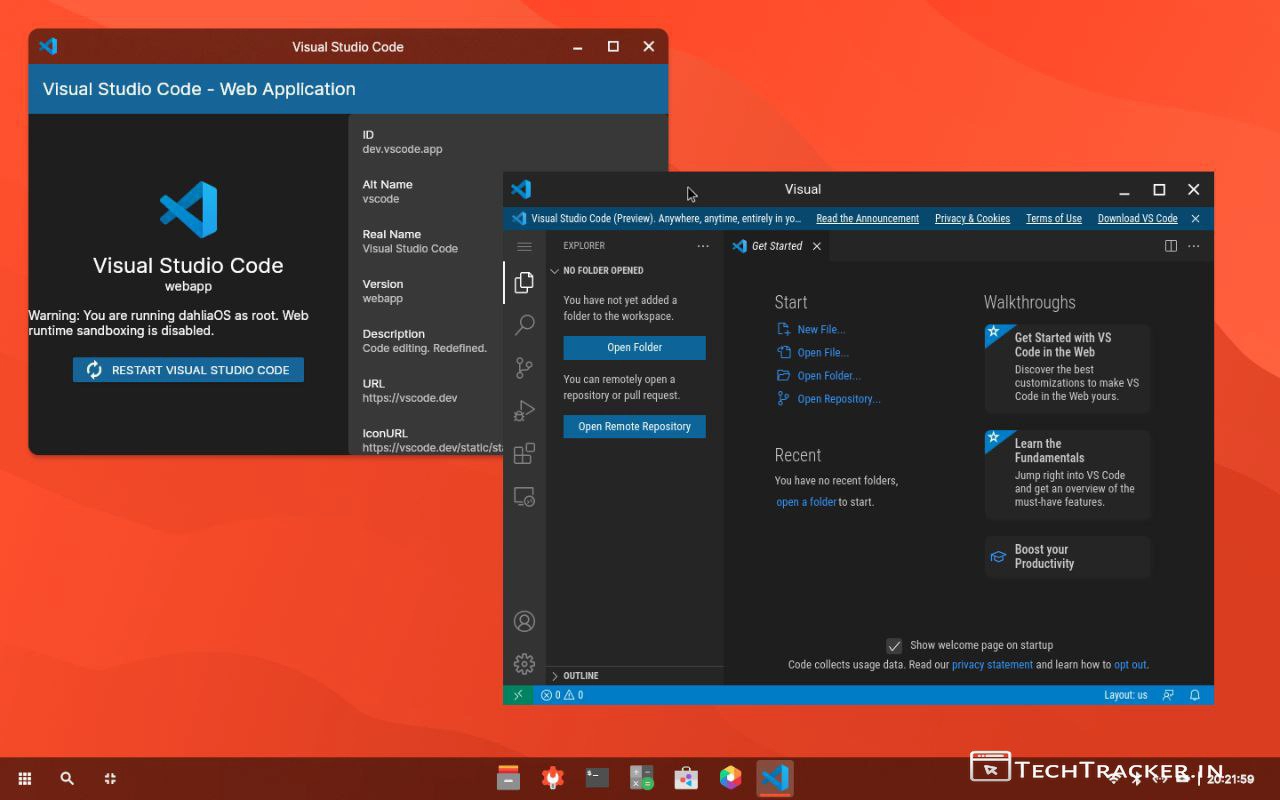Open Explorer views and more actions menu
1280x800 pixels.
703,246
